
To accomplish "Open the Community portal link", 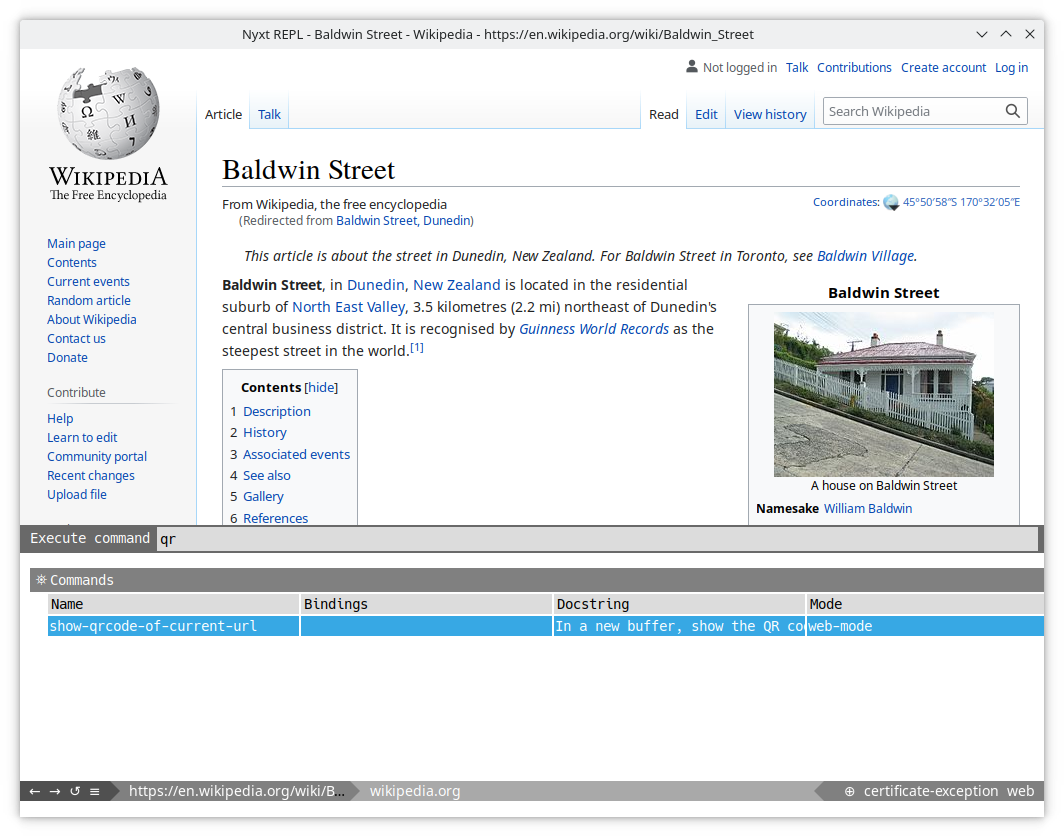I will pos(97,457).
